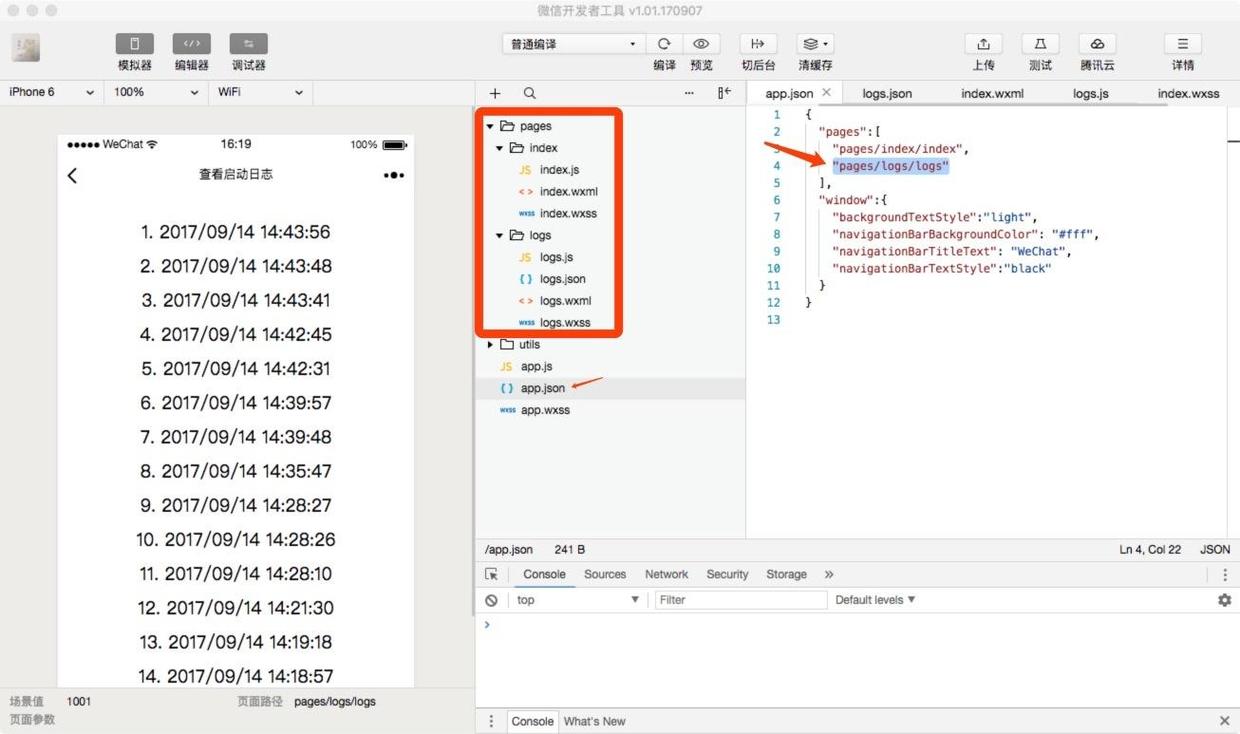
Task: Switch to the Network devtools tab
Action: 666,575
